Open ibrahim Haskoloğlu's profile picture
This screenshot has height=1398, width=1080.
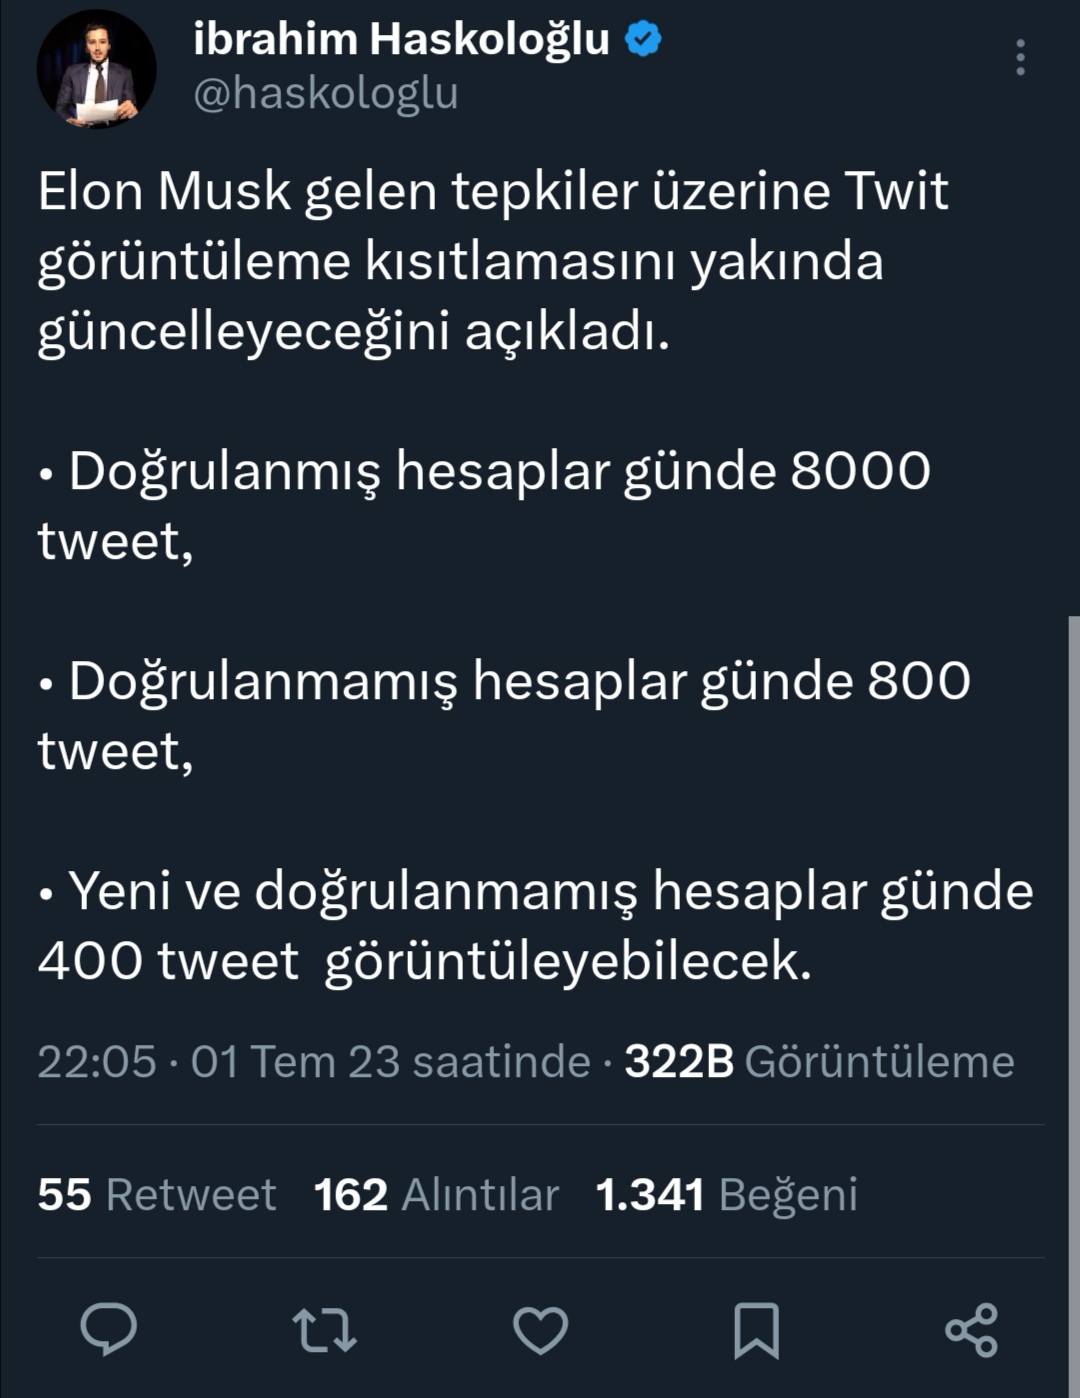96,68
